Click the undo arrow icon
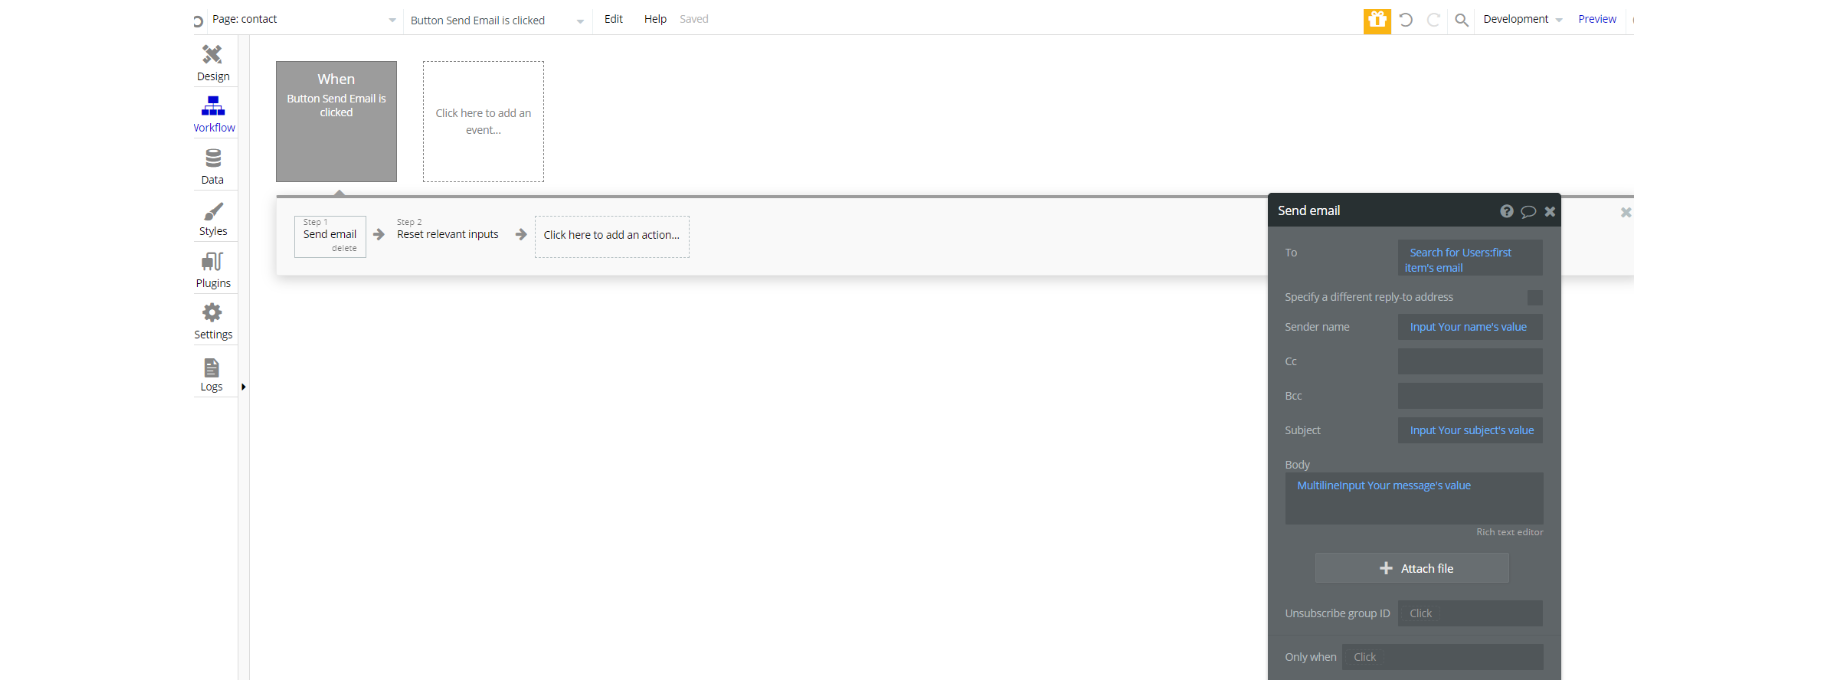1830x692 pixels. (x=1406, y=20)
